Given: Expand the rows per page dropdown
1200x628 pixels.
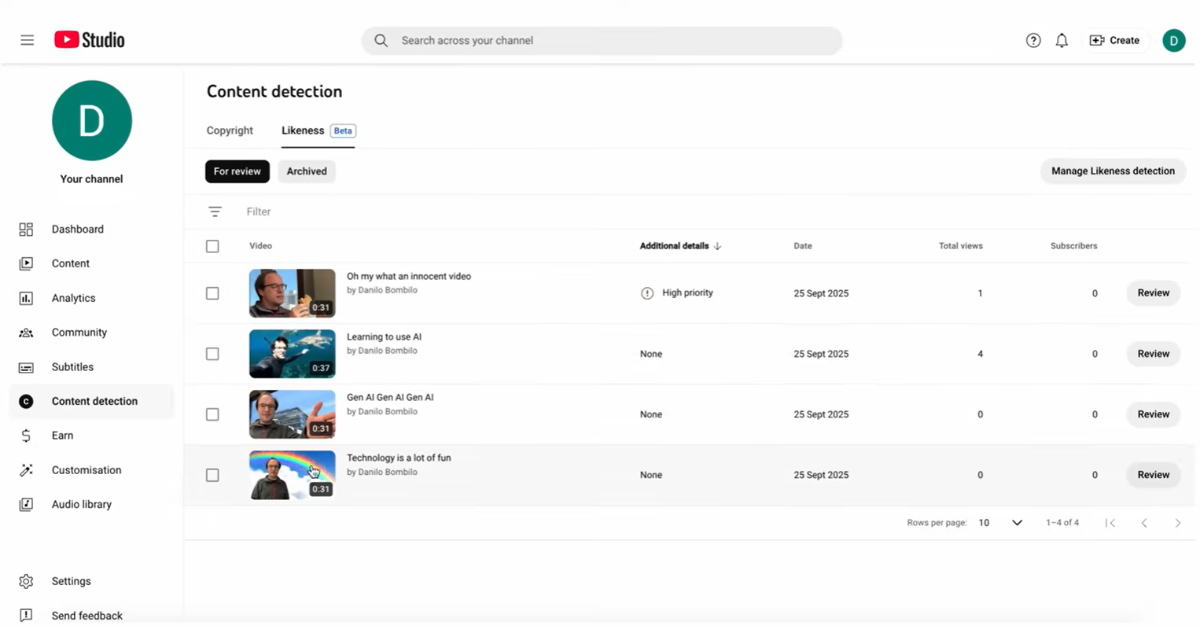Looking at the screenshot, I should pyautogui.click(x=1016, y=523).
